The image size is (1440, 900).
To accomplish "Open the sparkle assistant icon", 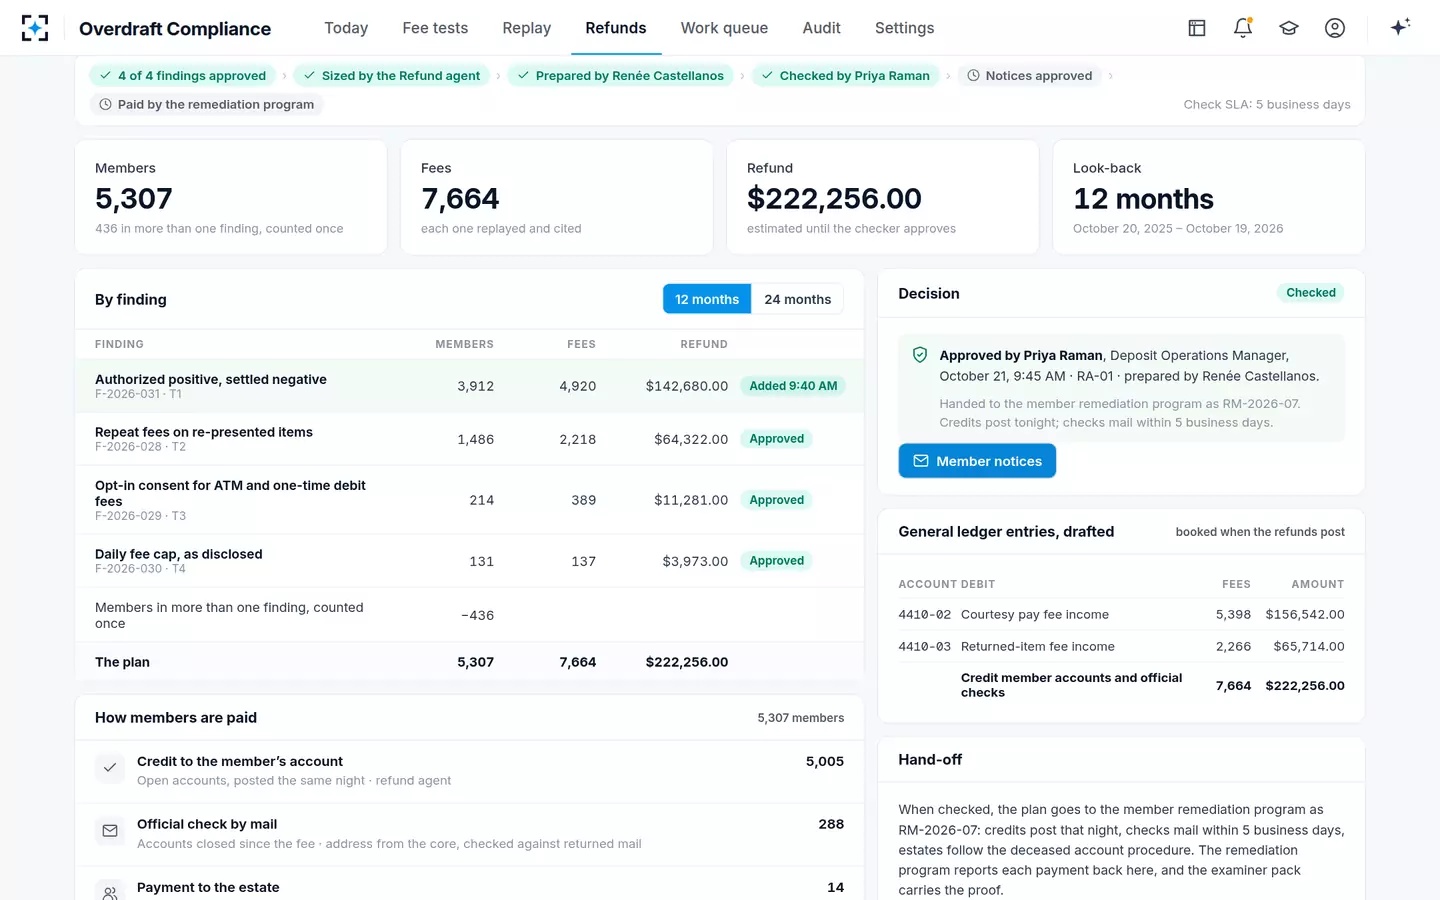I will pos(1400,27).
